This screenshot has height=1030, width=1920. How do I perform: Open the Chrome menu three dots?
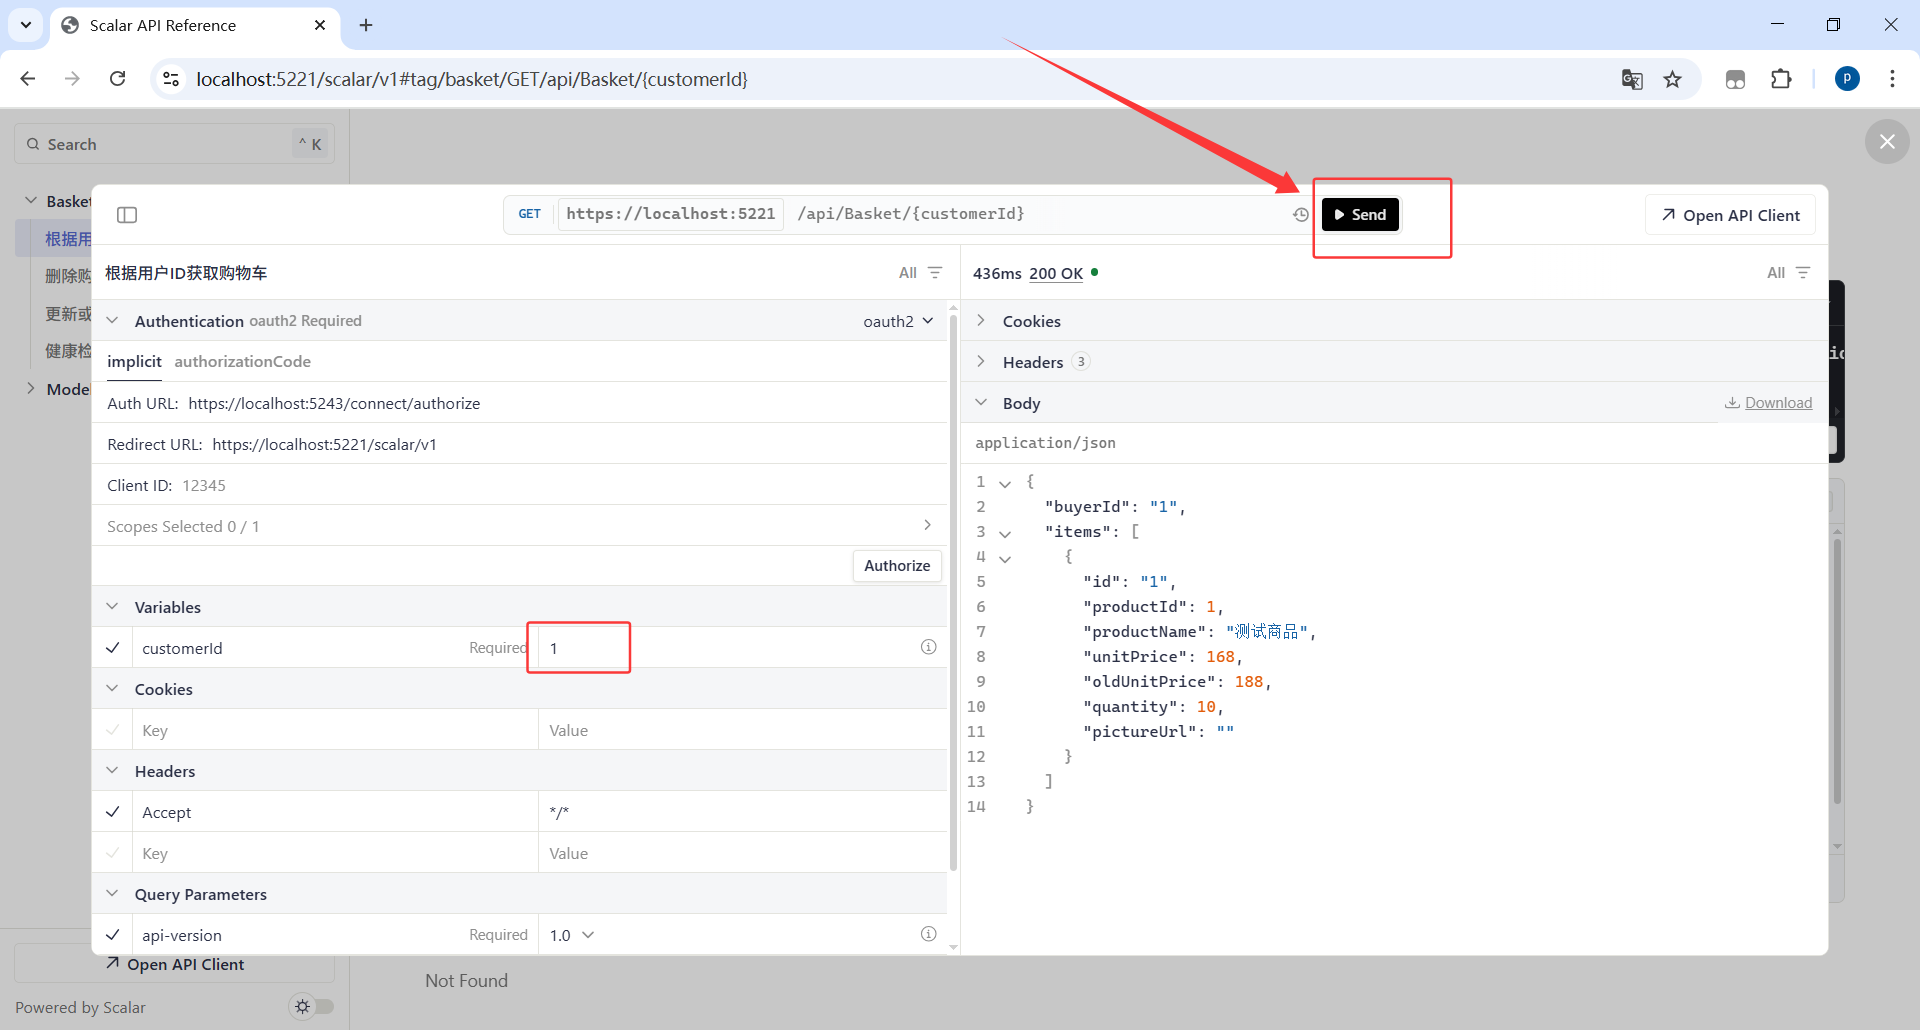pyautogui.click(x=1892, y=79)
